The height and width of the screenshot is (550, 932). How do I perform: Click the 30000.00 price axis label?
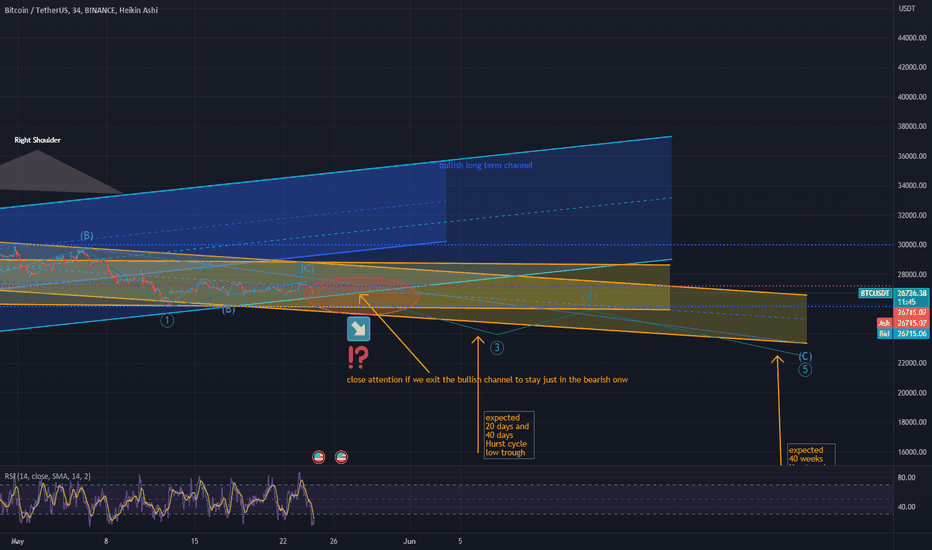pos(912,244)
